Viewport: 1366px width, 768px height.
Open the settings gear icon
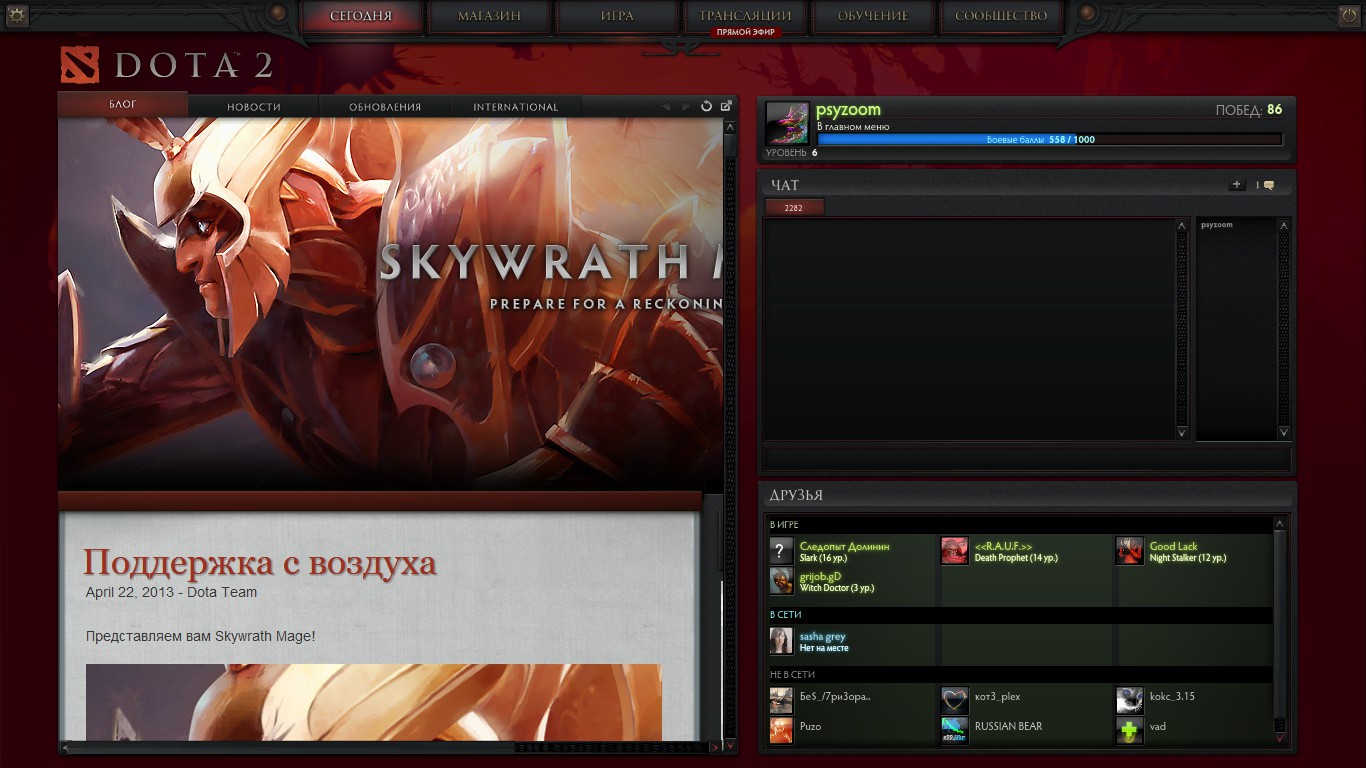[x=16, y=15]
